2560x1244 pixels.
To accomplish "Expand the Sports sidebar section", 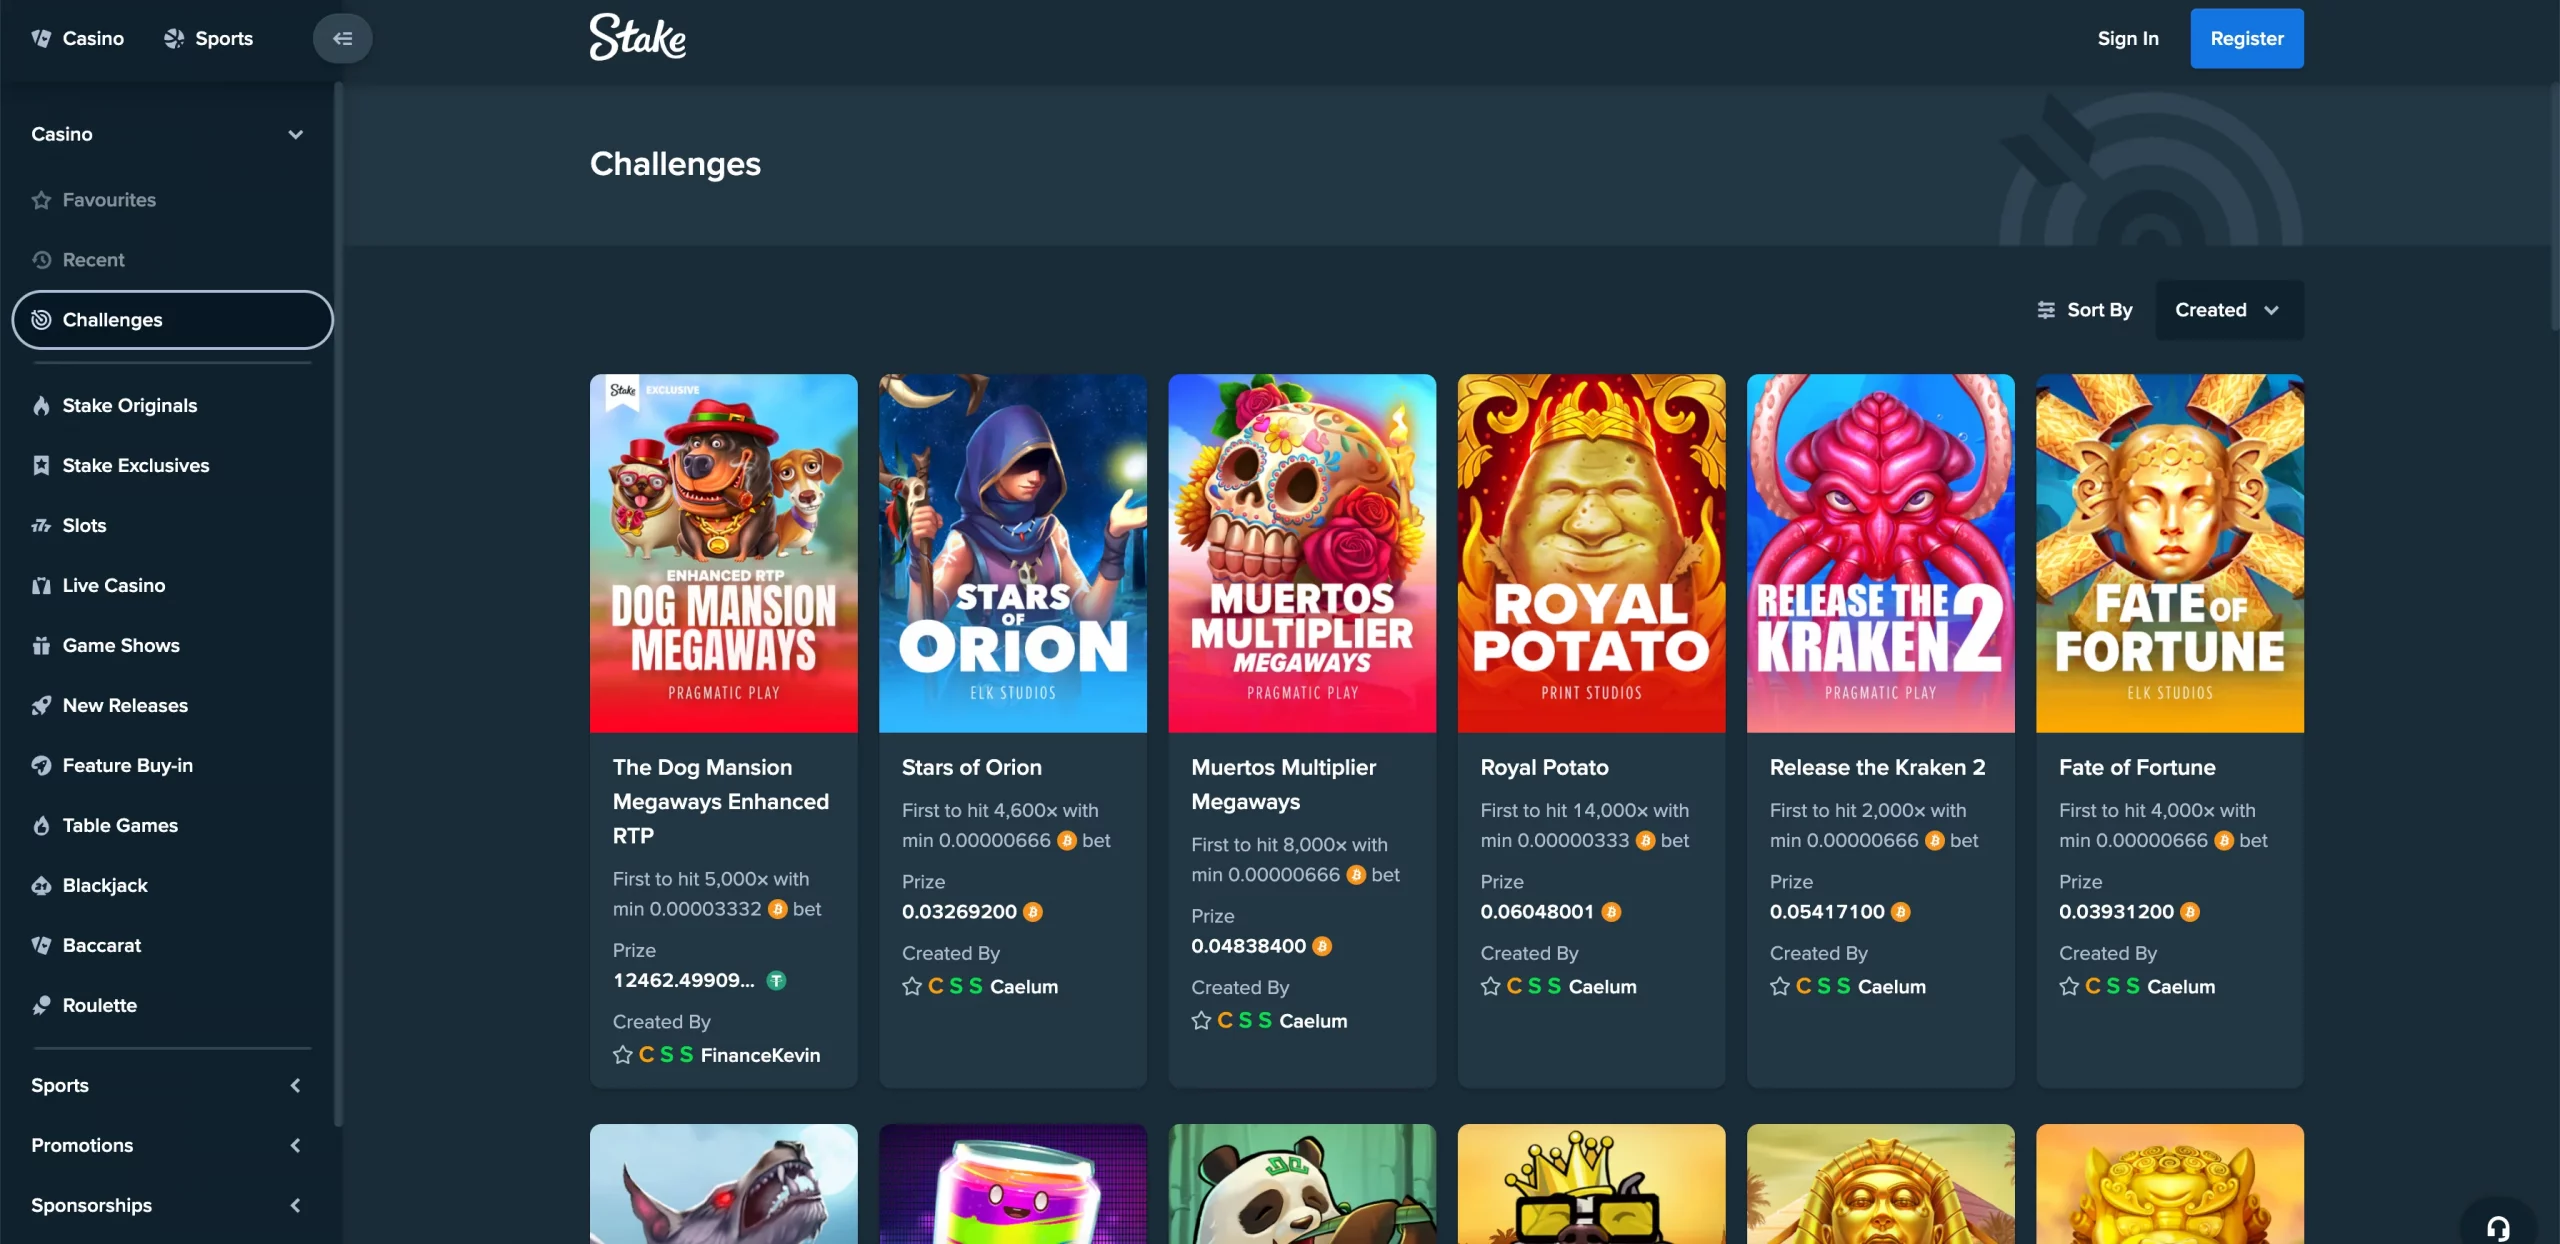I will tap(295, 1086).
